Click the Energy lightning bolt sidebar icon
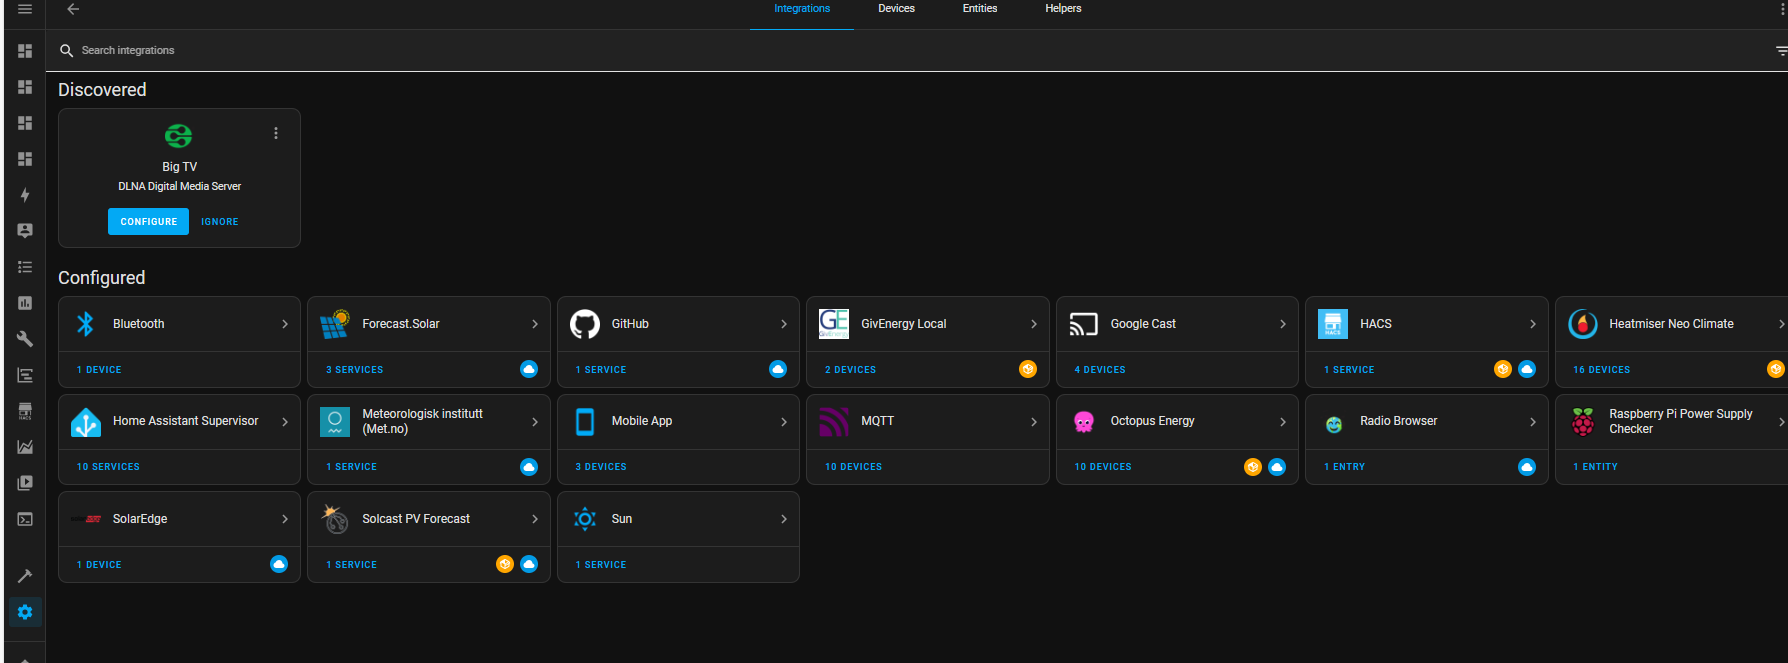This screenshot has height=663, width=1788. [x=25, y=195]
